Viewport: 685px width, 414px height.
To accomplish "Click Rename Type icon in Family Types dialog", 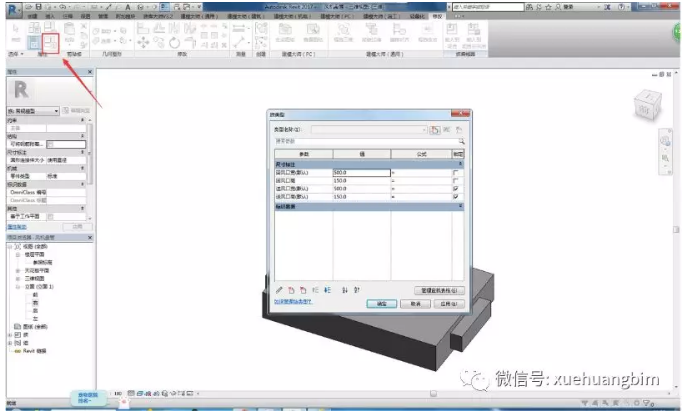I will click(447, 130).
